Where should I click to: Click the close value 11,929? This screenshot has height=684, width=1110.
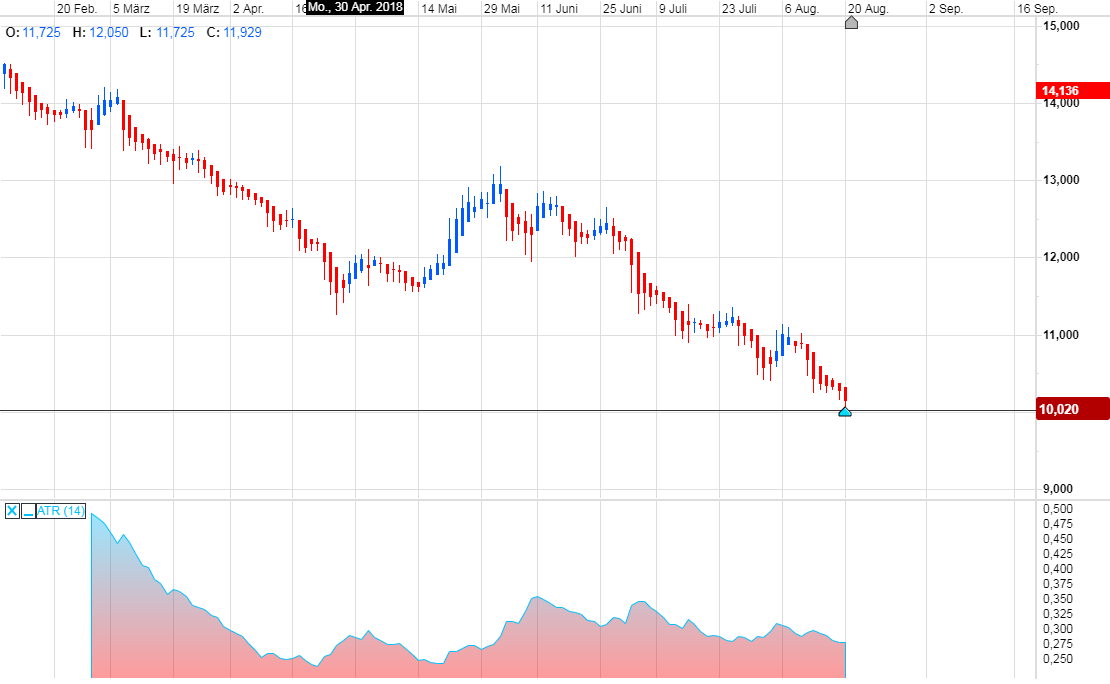(242, 33)
